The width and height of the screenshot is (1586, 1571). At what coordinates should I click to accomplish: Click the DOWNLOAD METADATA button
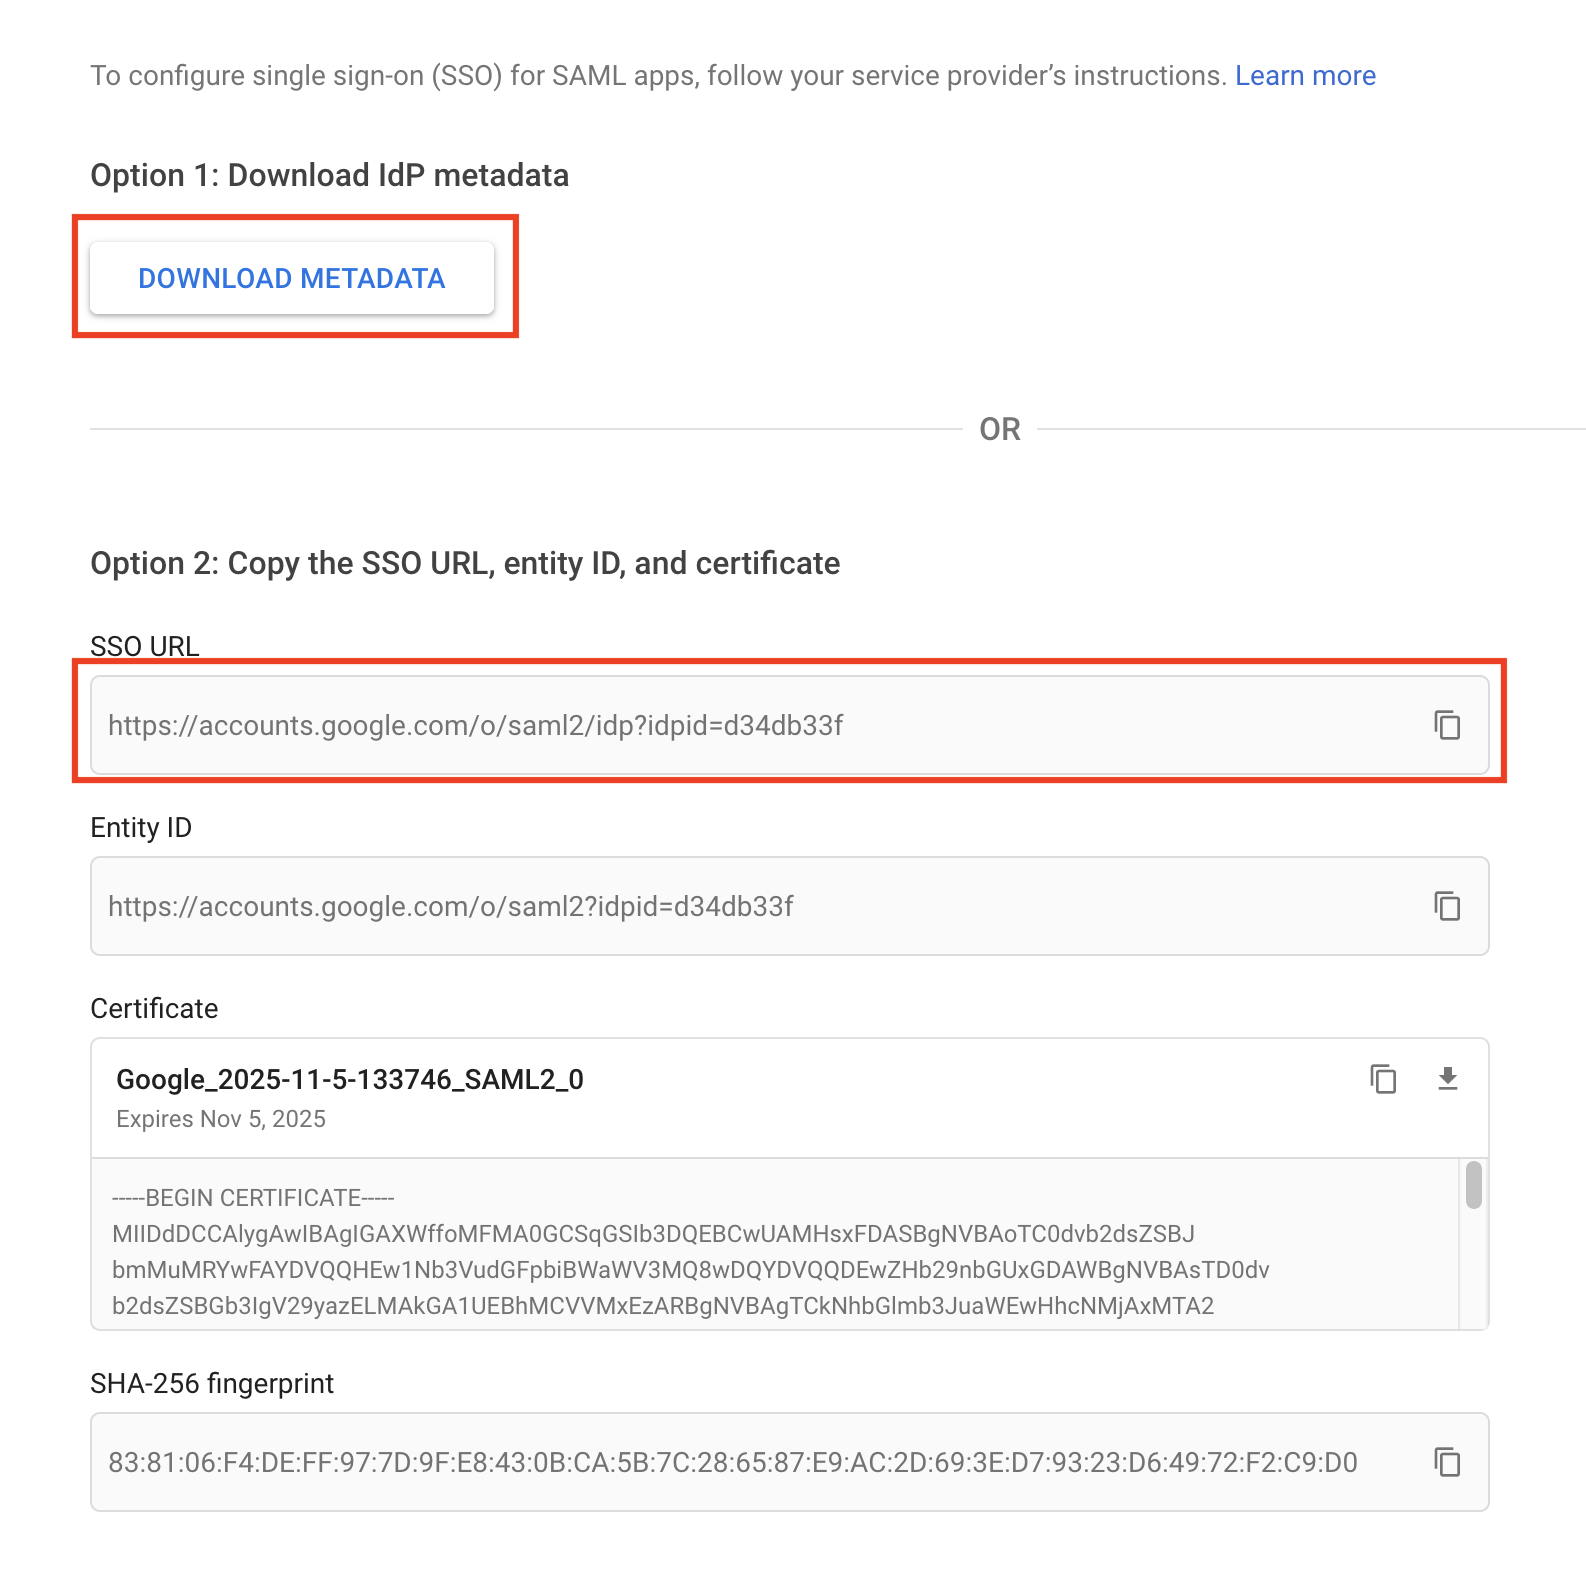tap(292, 279)
